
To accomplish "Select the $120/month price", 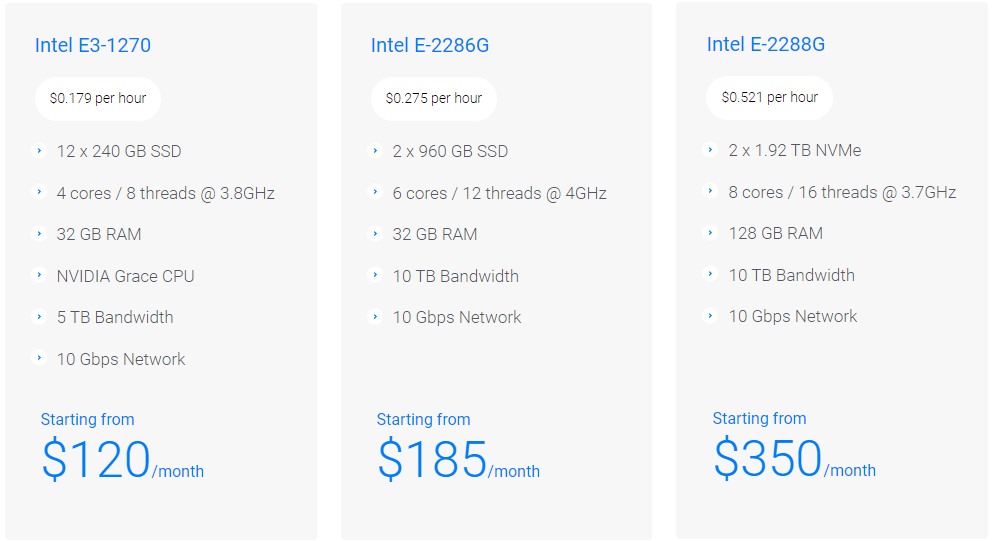I will (123, 459).
